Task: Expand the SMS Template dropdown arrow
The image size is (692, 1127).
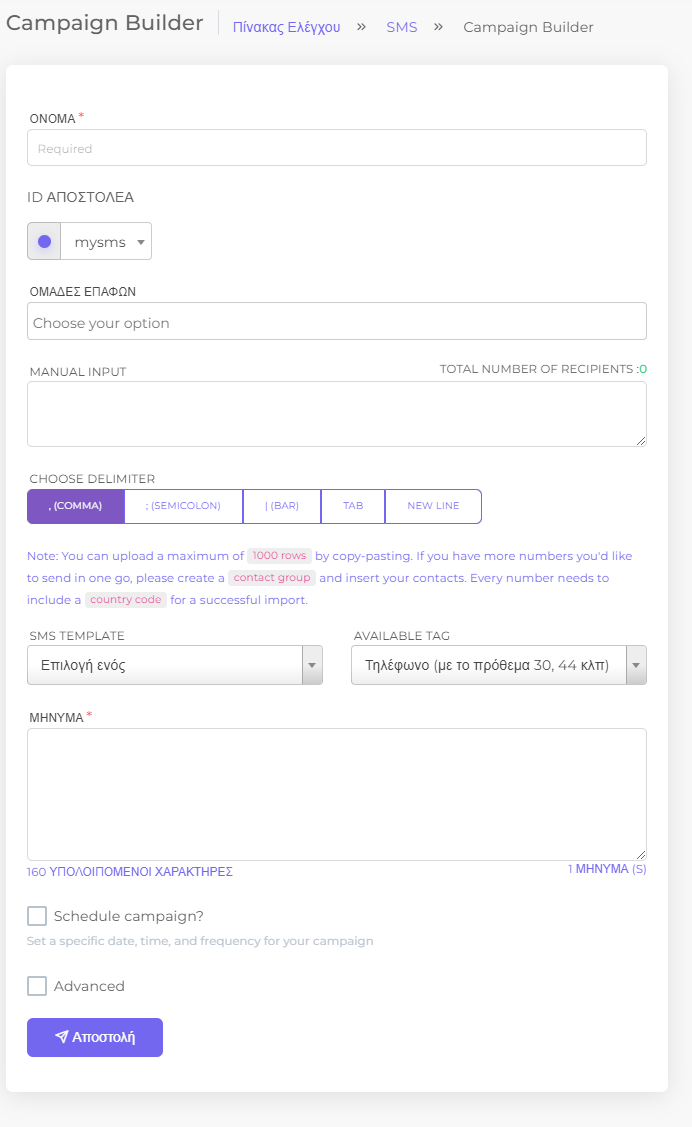Action: point(312,665)
